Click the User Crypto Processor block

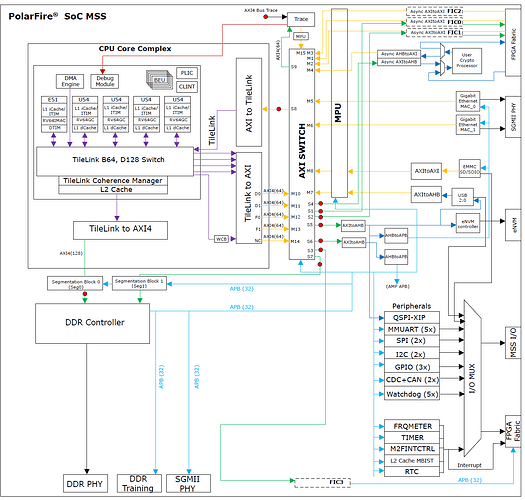[467, 60]
